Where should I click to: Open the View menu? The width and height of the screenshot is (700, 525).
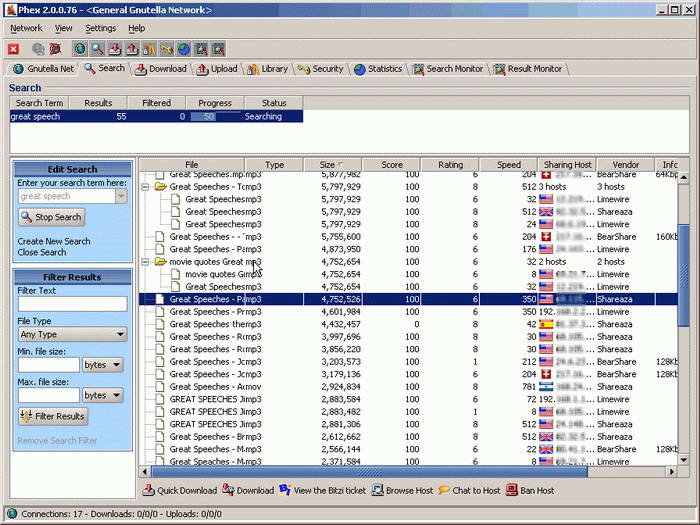pos(63,28)
